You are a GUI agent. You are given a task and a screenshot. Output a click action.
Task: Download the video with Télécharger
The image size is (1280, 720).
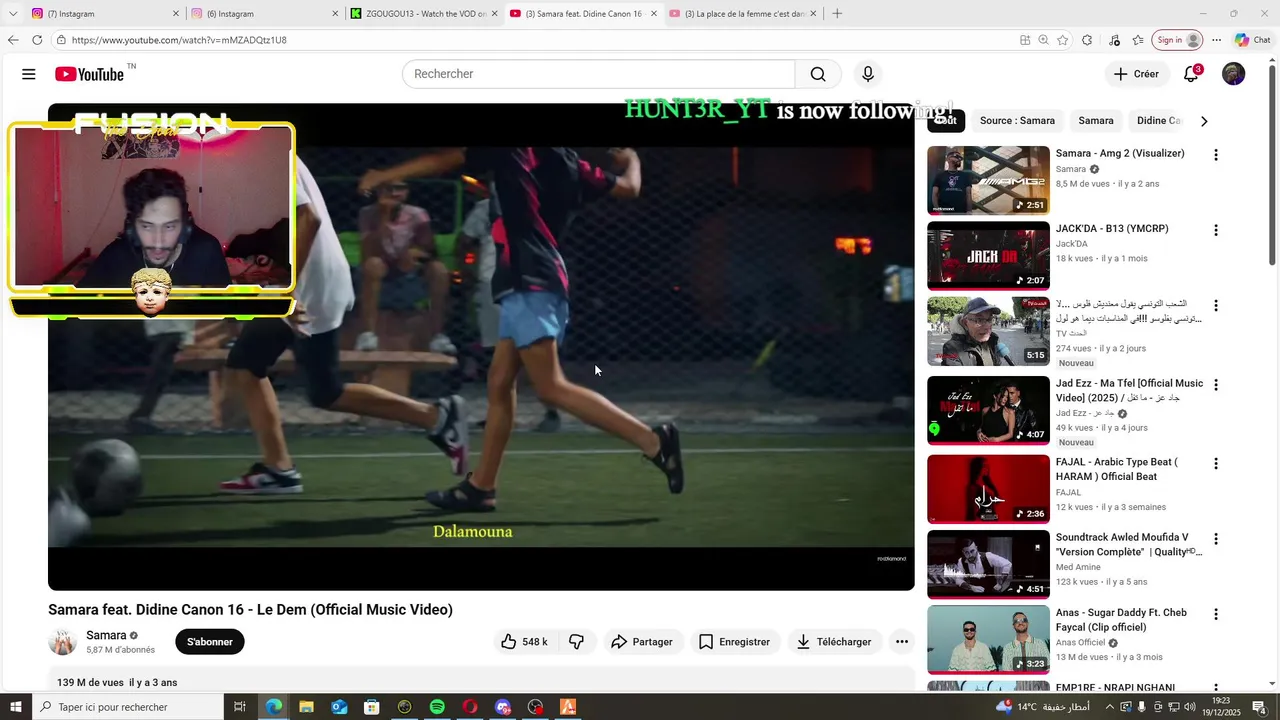coord(834,642)
